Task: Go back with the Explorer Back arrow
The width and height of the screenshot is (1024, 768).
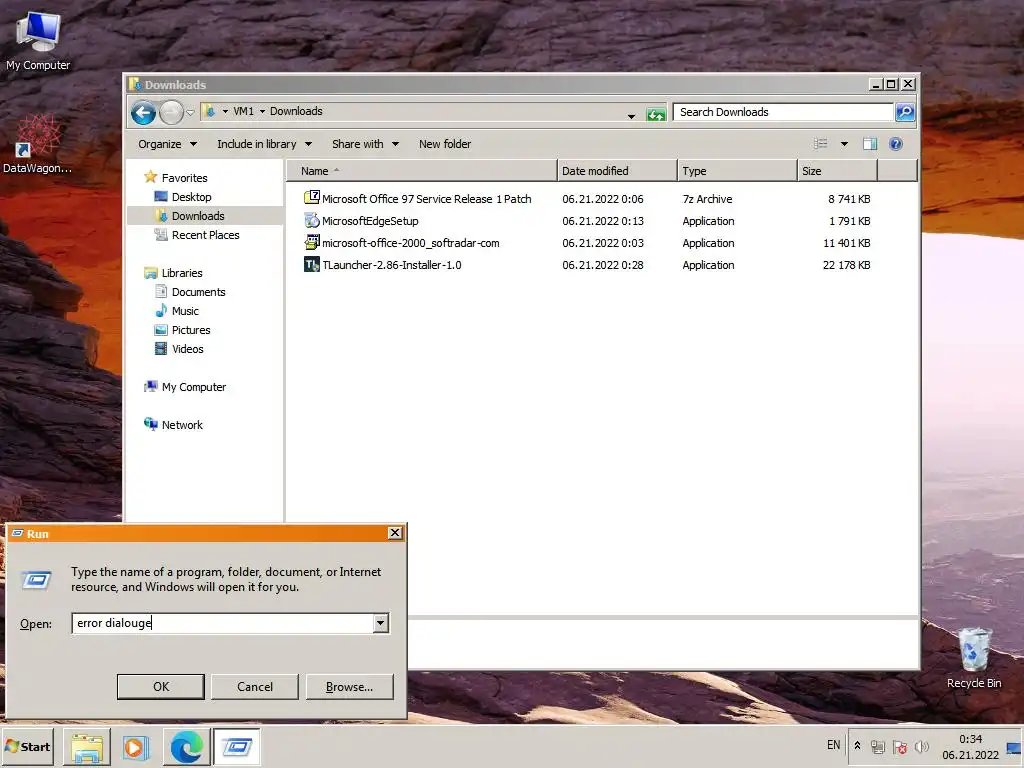Action: click(143, 112)
